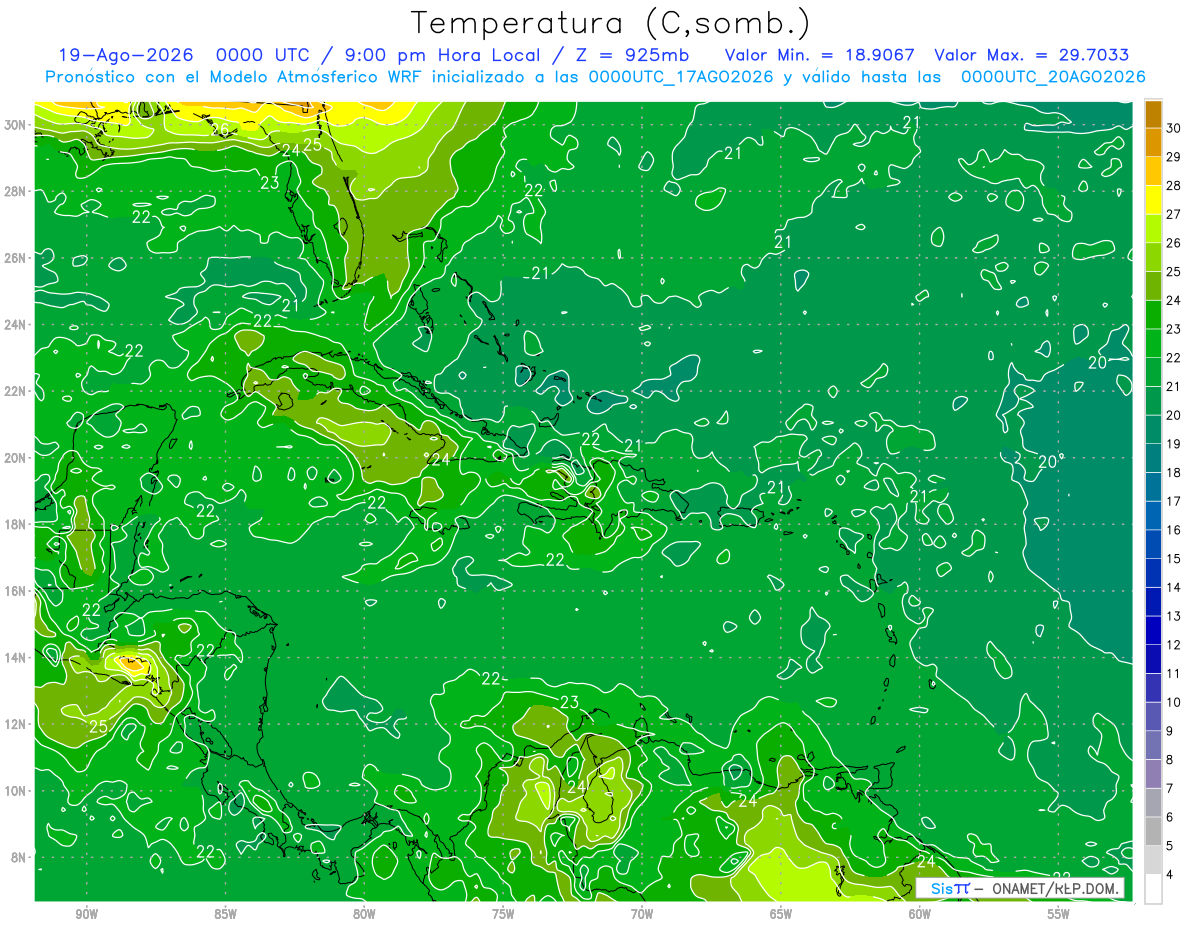The image size is (1200, 927).
Task: Click color bar scale value "13"
Action: coord(1175,616)
